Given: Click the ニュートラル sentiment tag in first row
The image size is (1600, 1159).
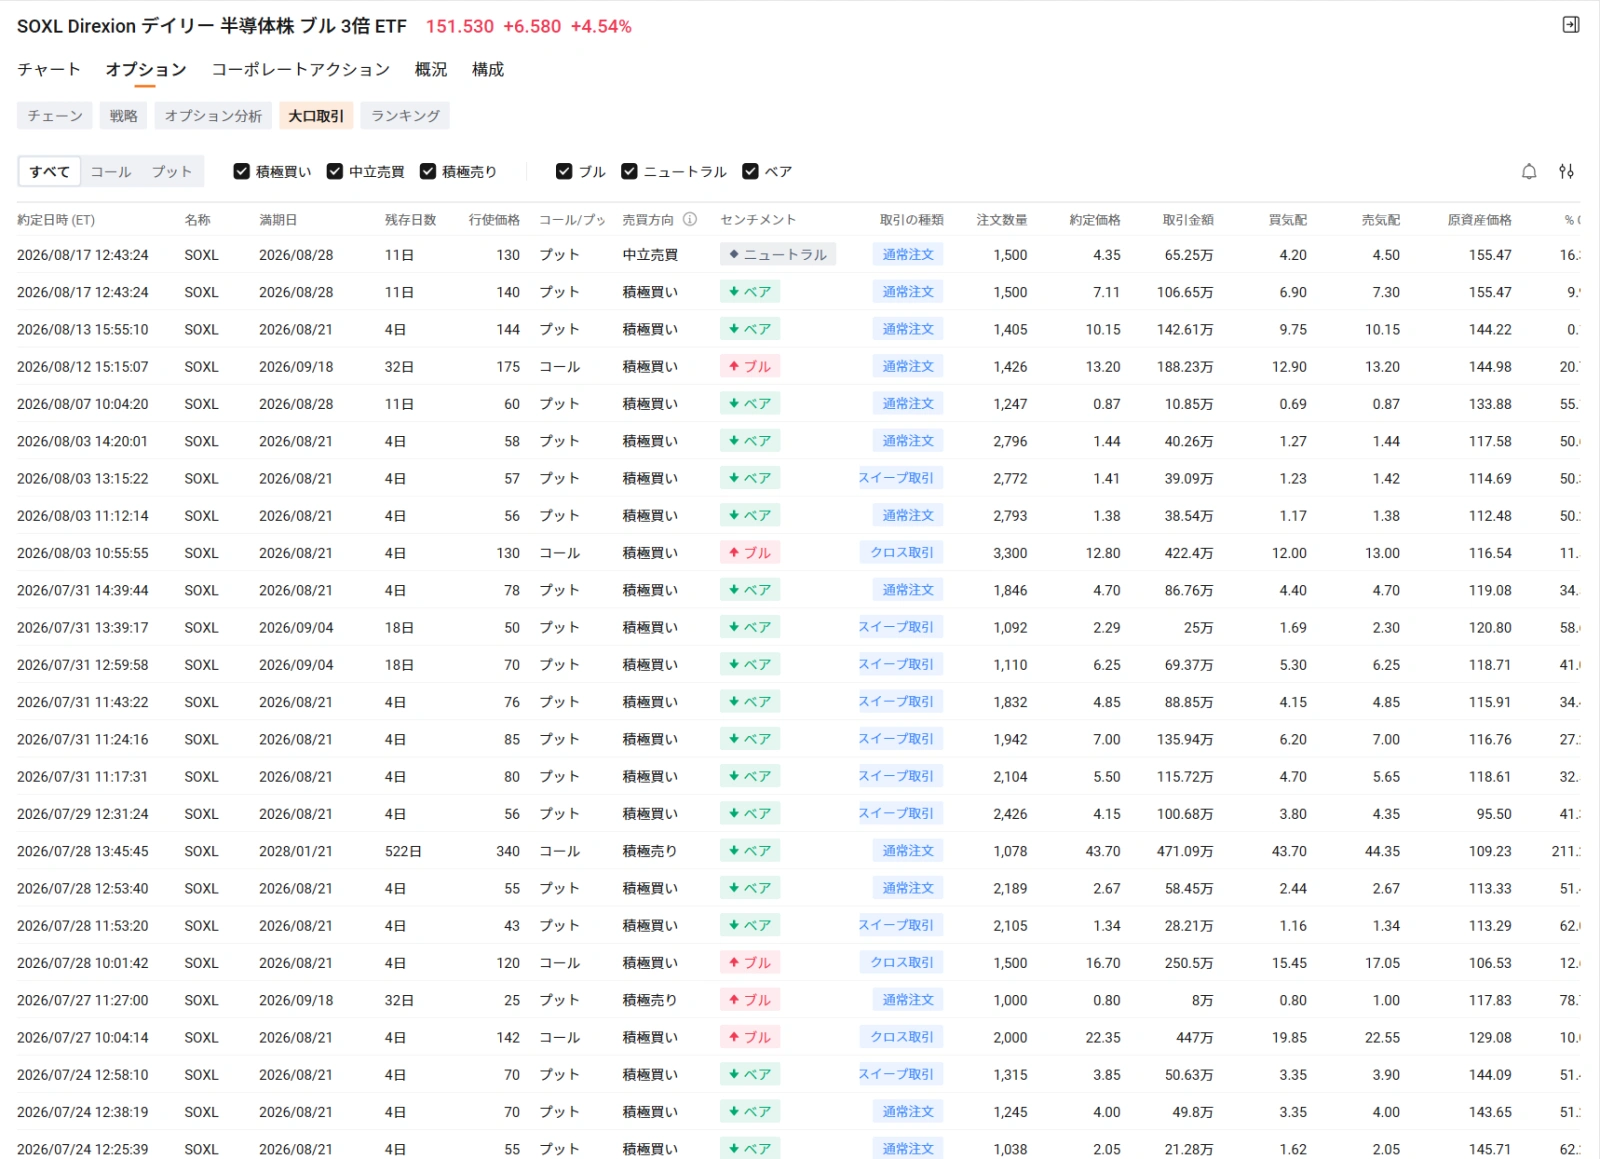Looking at the screenshot, I should click(778, 255).
